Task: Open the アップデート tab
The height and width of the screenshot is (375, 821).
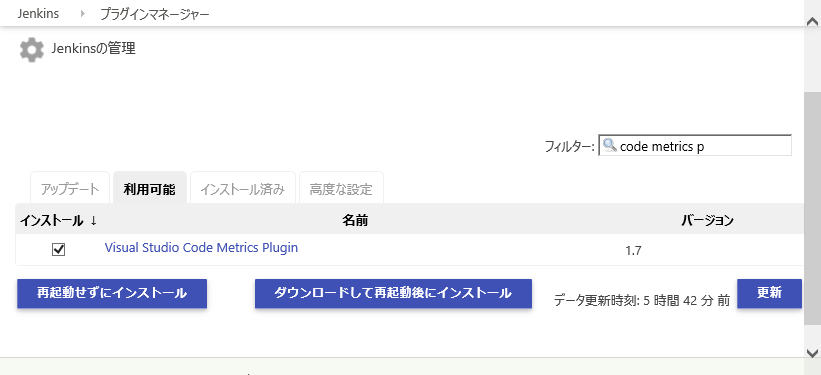Action: (x=70, y=189)
